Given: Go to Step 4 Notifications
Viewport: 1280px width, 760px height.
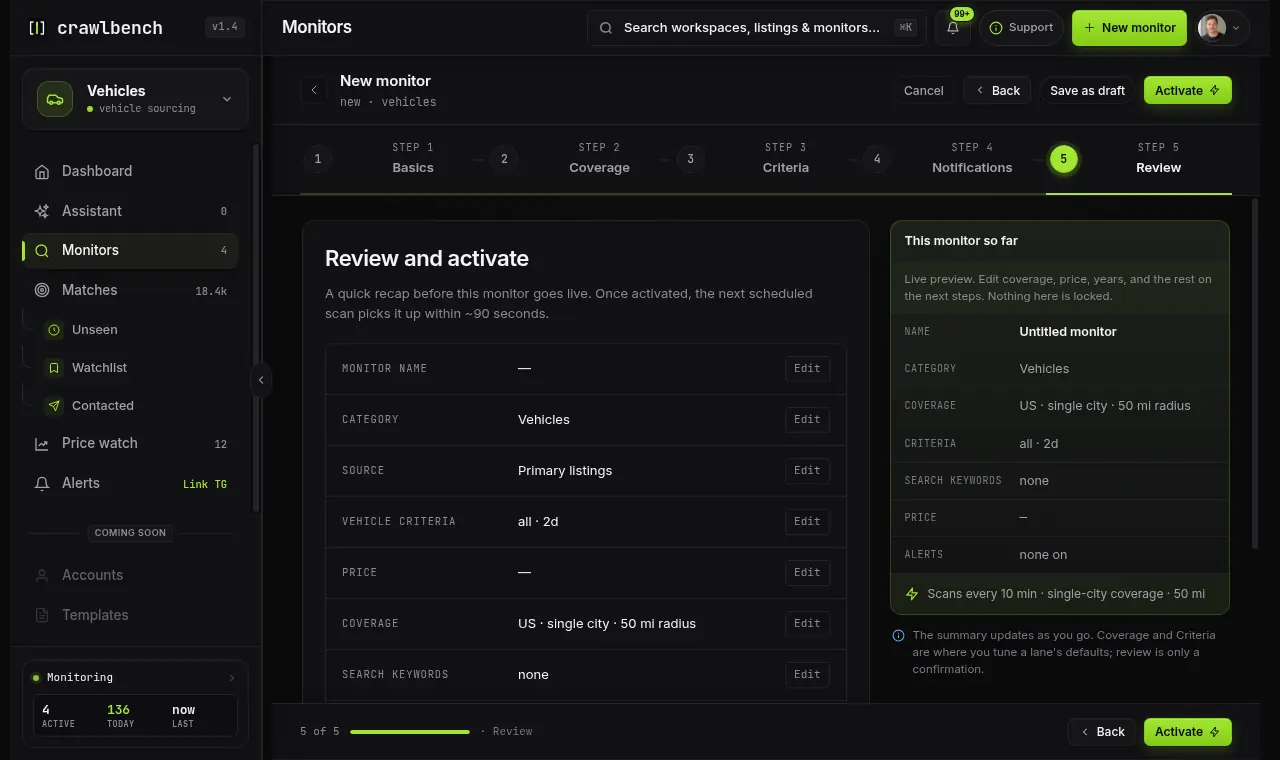Looking at the screenshot, I should point(952,159).
